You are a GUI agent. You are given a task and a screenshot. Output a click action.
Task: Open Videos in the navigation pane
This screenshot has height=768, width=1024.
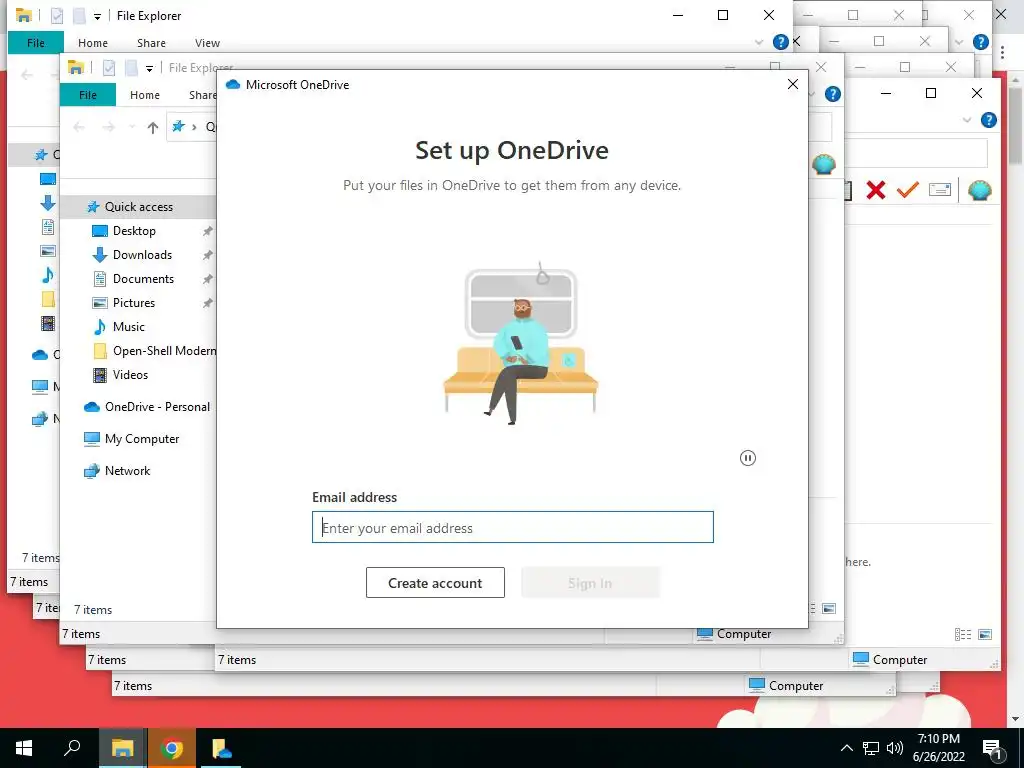(x=130, y=375)
